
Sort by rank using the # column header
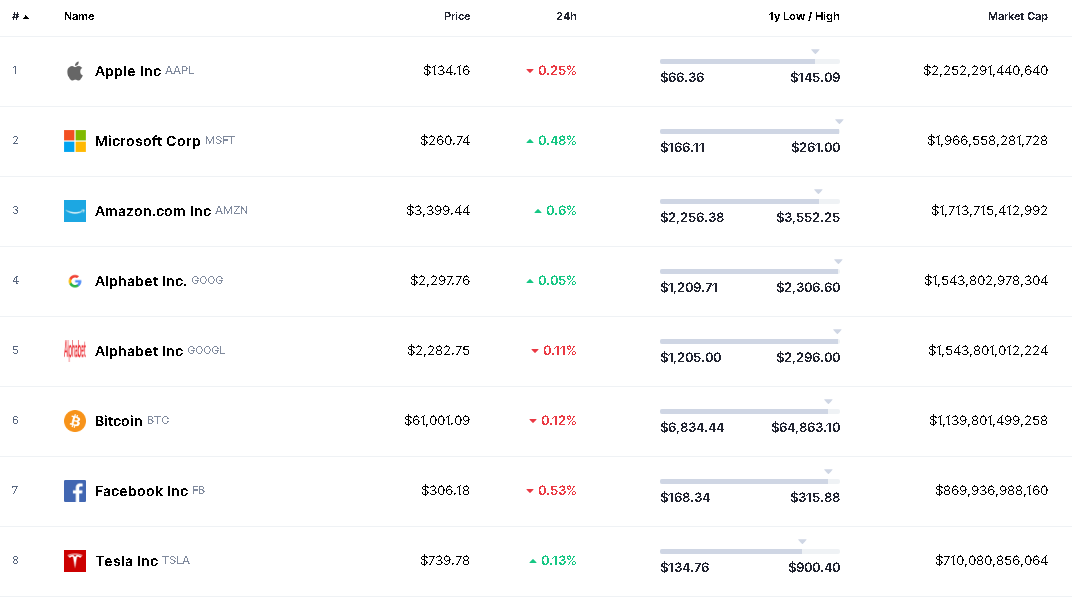[19, 17]
